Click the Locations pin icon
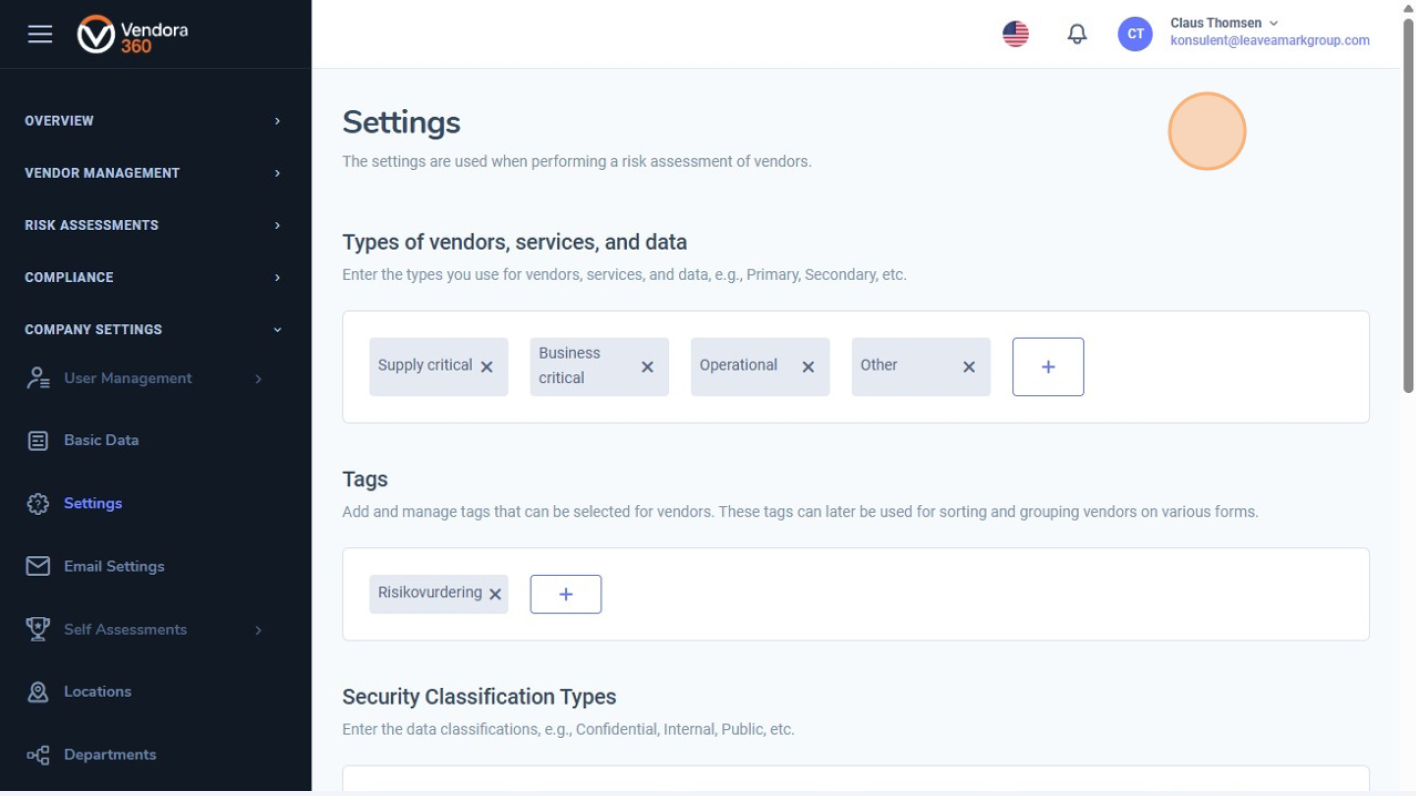The height and width of the screenshot is (796, 1416). point(38,692)
